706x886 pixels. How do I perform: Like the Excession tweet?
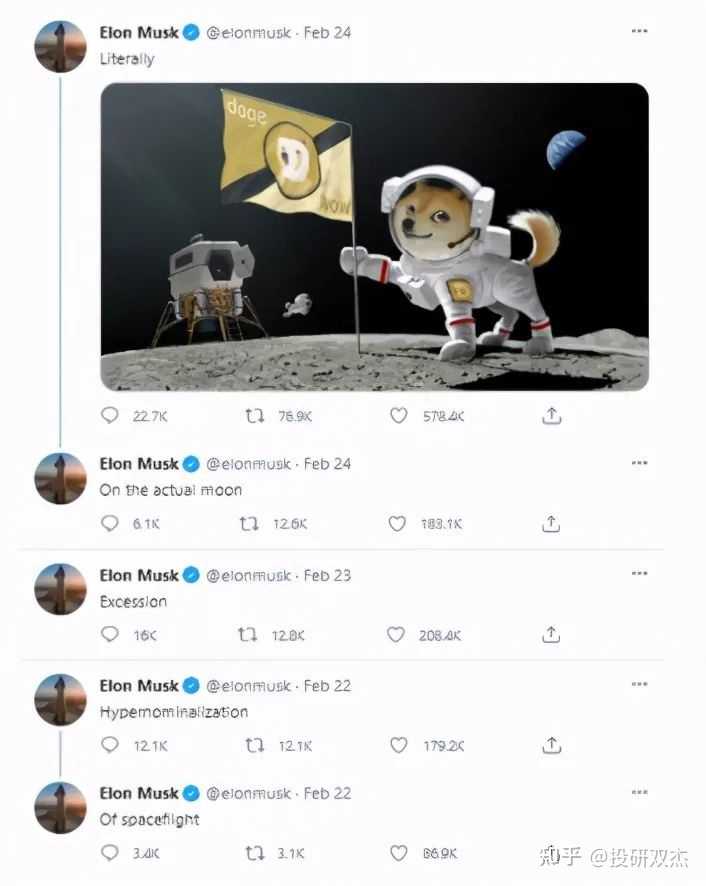point(396,635)
